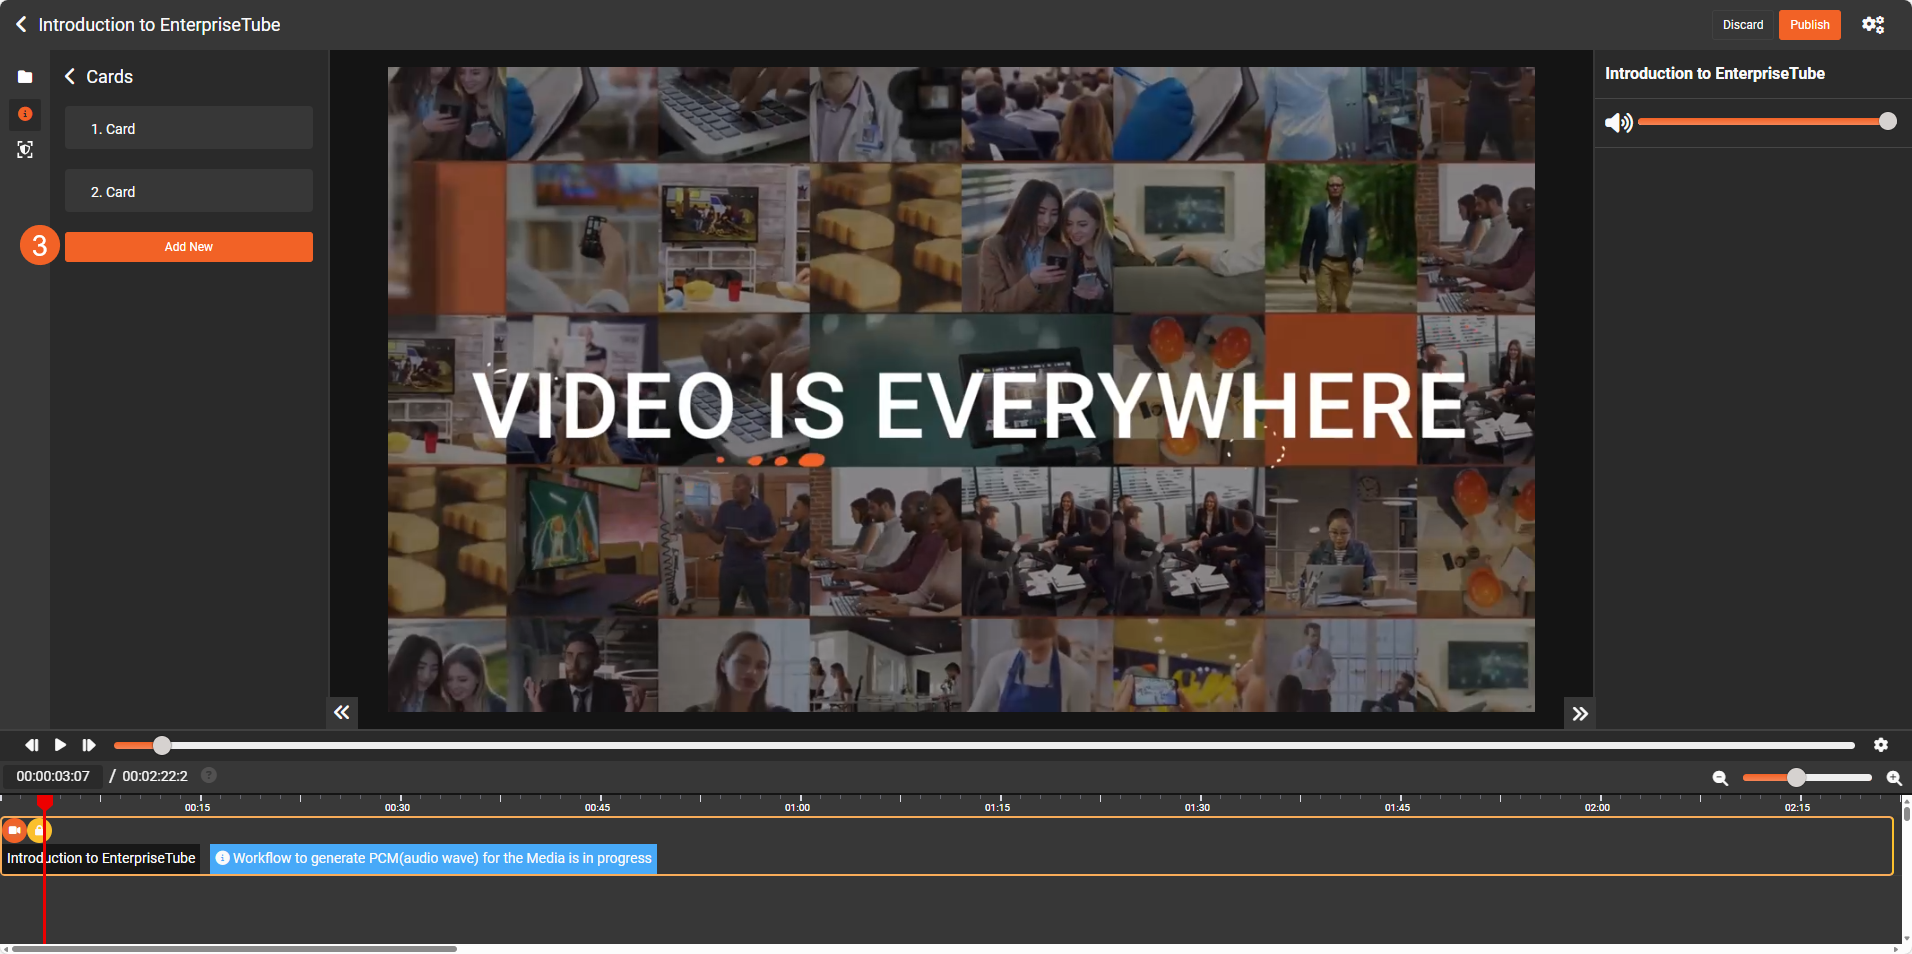This screenshot has width=1912, height=954.
Task: Collapse the right panel with double chevron
Action: click(x=1579, y=713)
